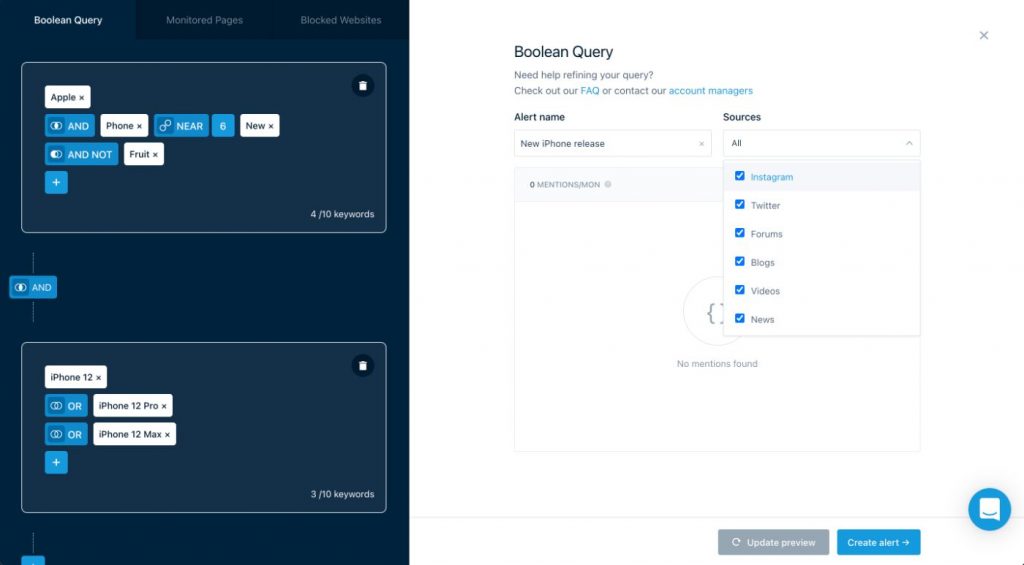Open the chat support widget
The width and height of the screenshot is (1024, 565).
click(x=989, y=509)
